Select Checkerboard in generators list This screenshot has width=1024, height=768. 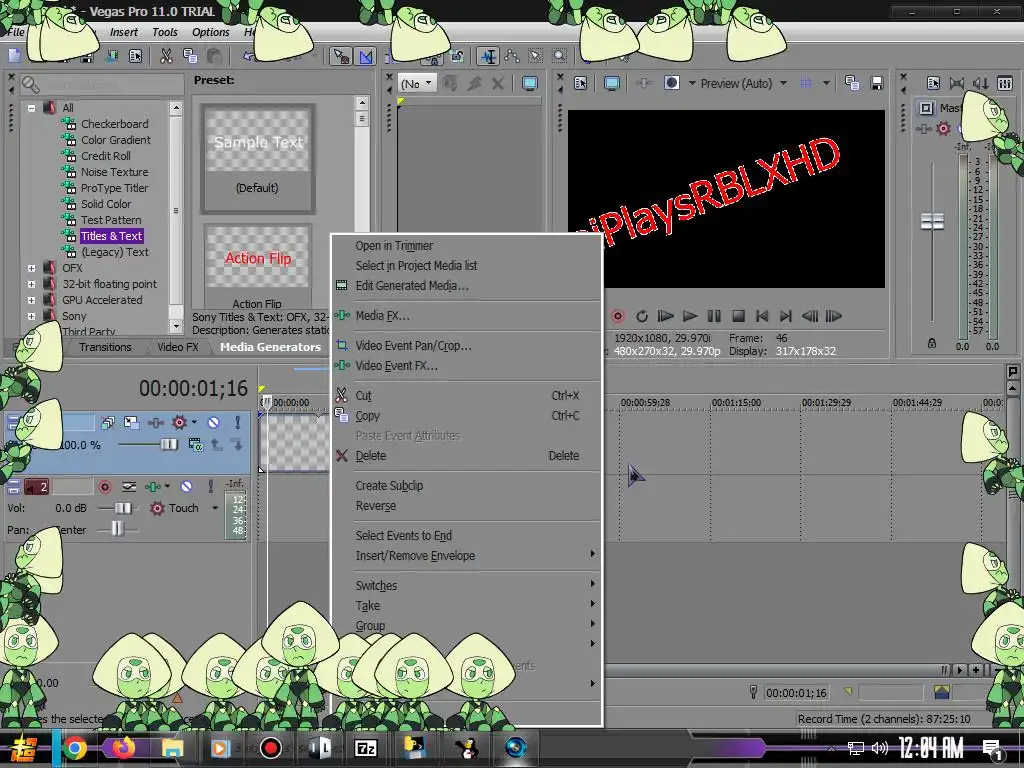(114, 124)
